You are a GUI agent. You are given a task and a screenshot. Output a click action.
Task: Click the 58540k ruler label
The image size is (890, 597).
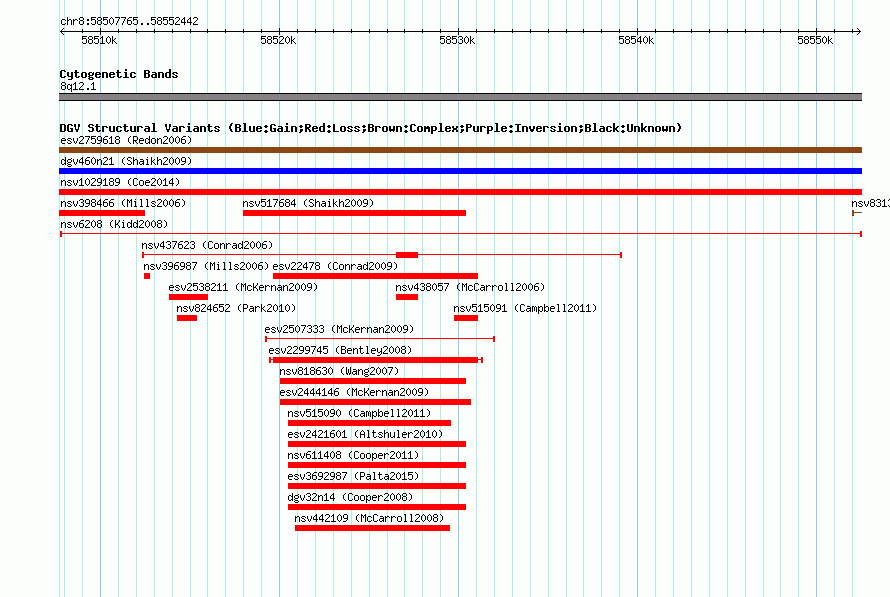tap(636, 40)
